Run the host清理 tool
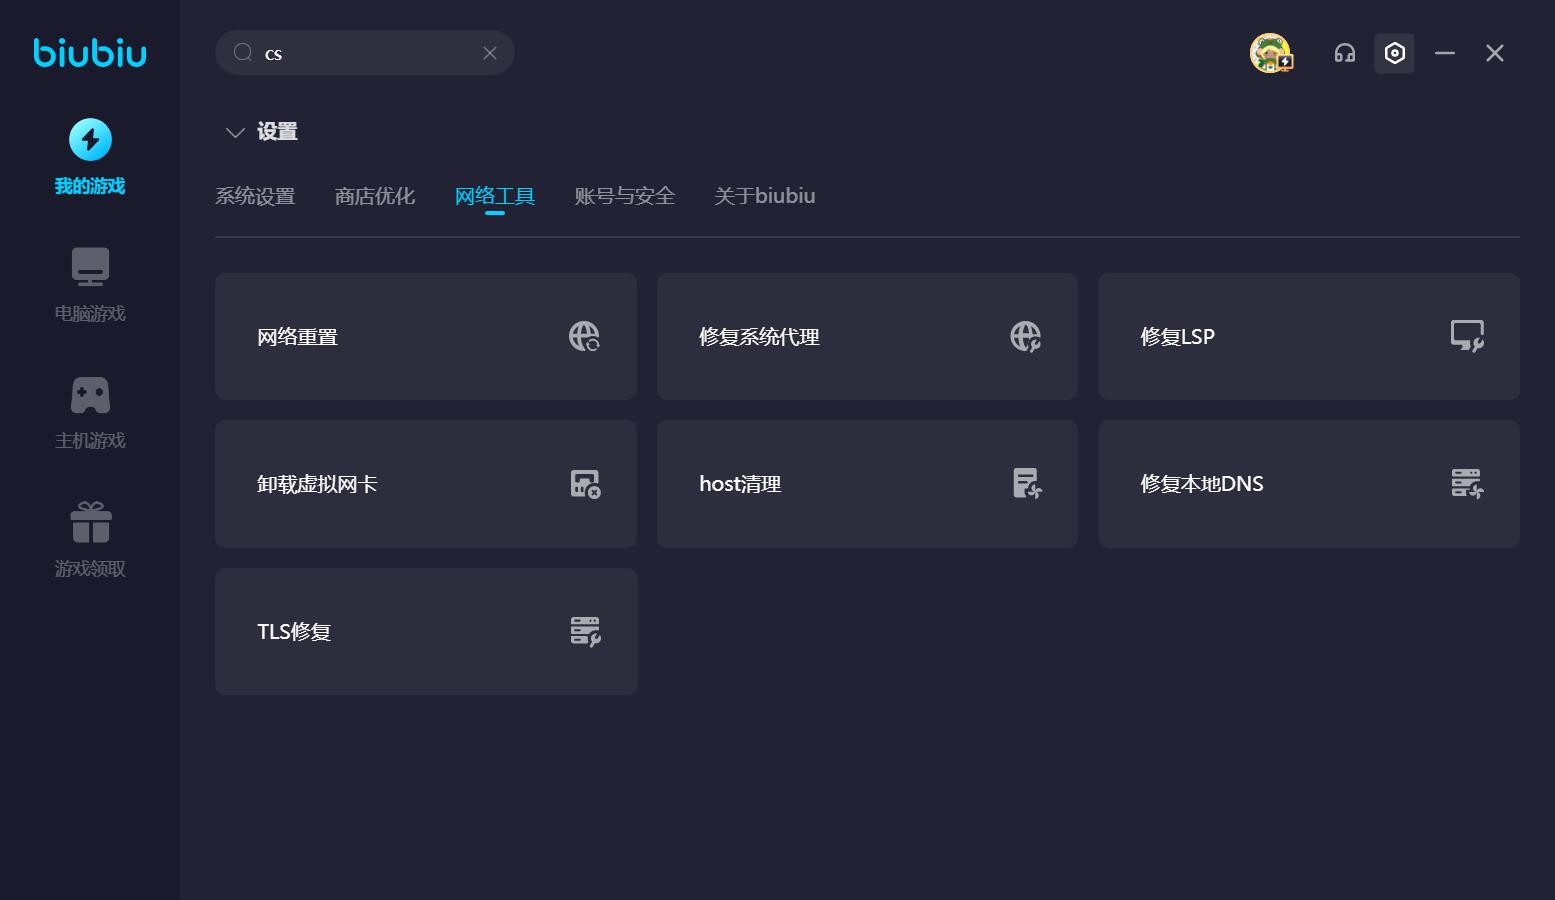 pos(867,484)
